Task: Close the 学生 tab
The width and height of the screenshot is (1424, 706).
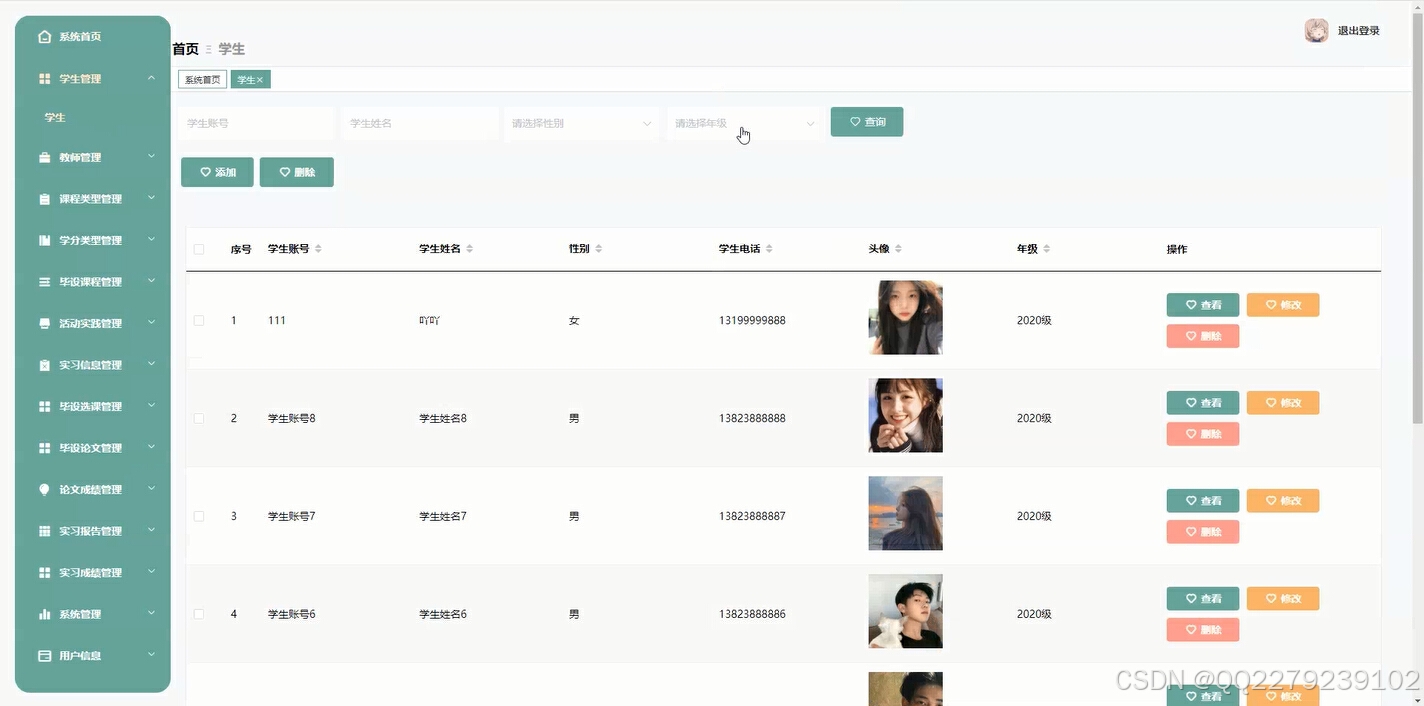Action: pos(262,79)
